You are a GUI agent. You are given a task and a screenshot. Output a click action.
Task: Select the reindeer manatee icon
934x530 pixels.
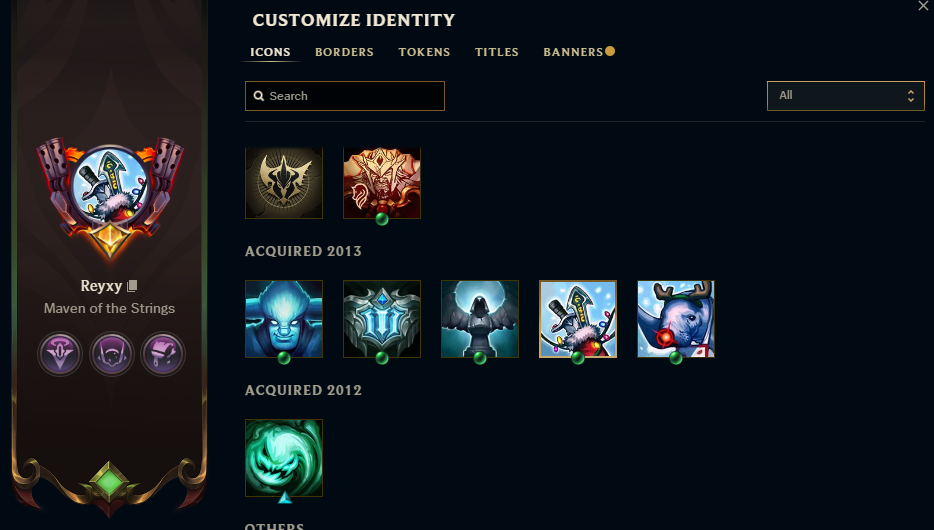coord(675,319)
